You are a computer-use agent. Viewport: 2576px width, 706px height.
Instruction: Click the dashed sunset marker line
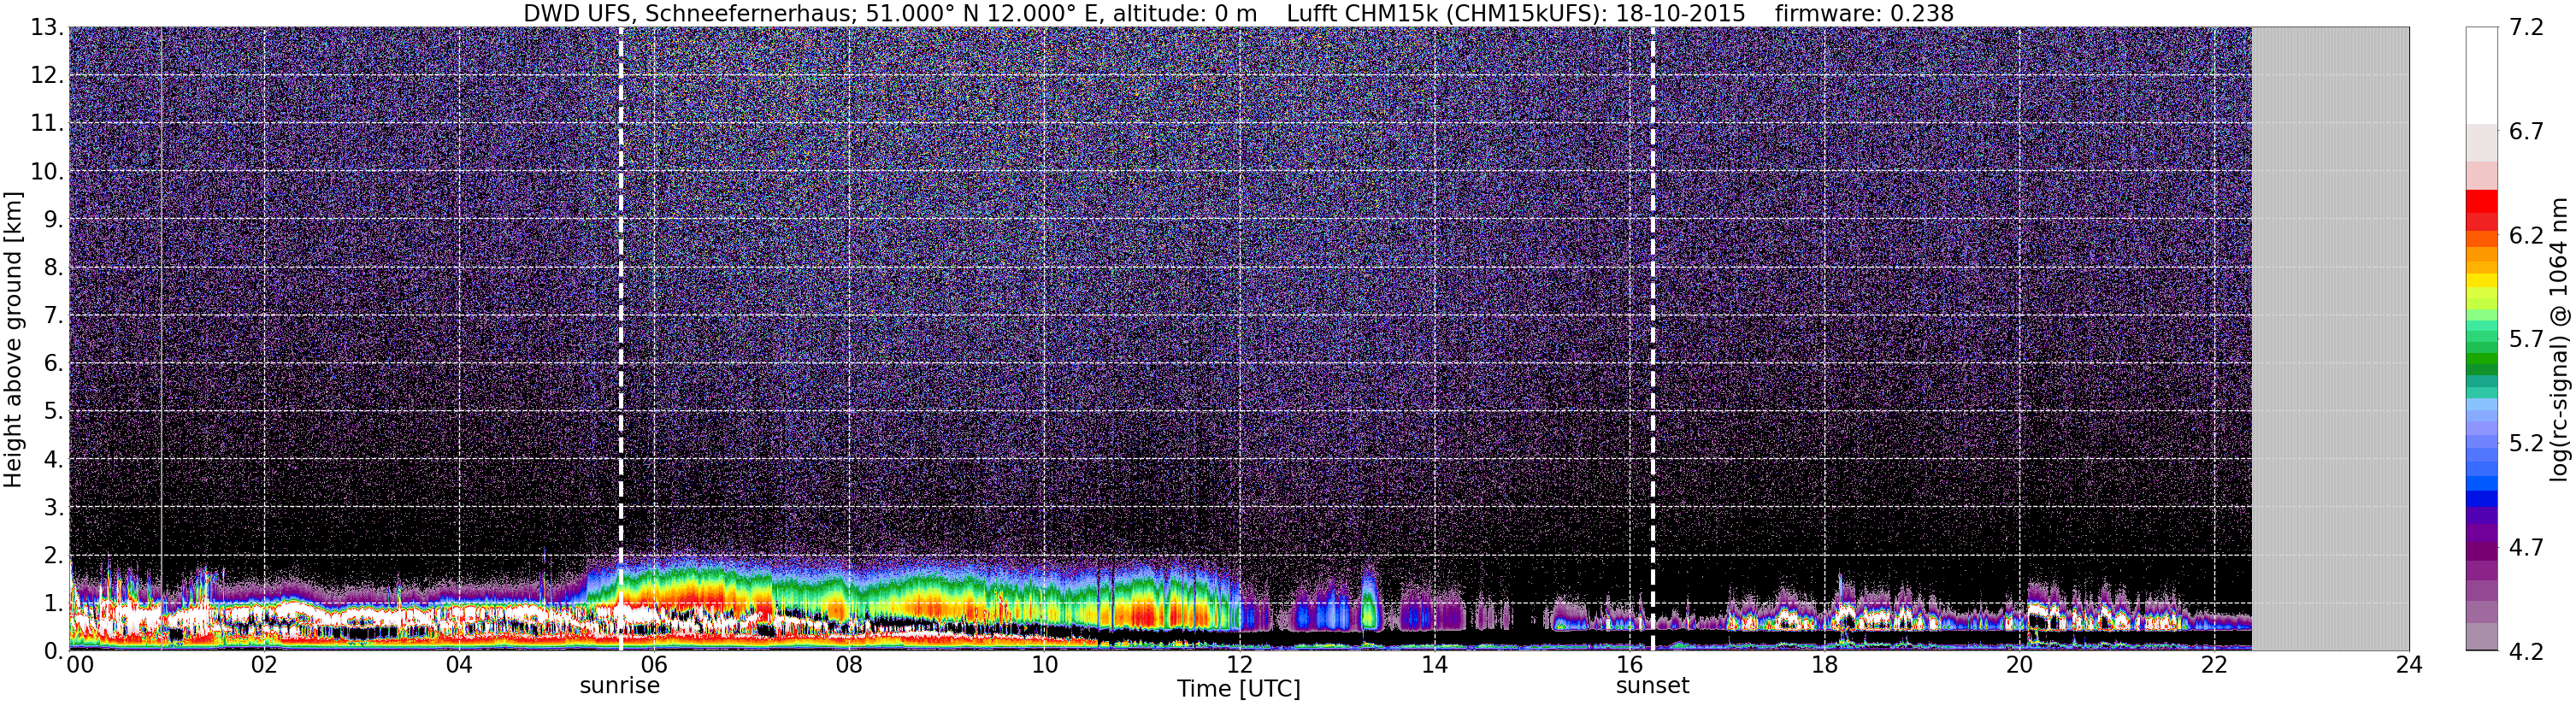pyautogui.click(x=1652, y=338)
